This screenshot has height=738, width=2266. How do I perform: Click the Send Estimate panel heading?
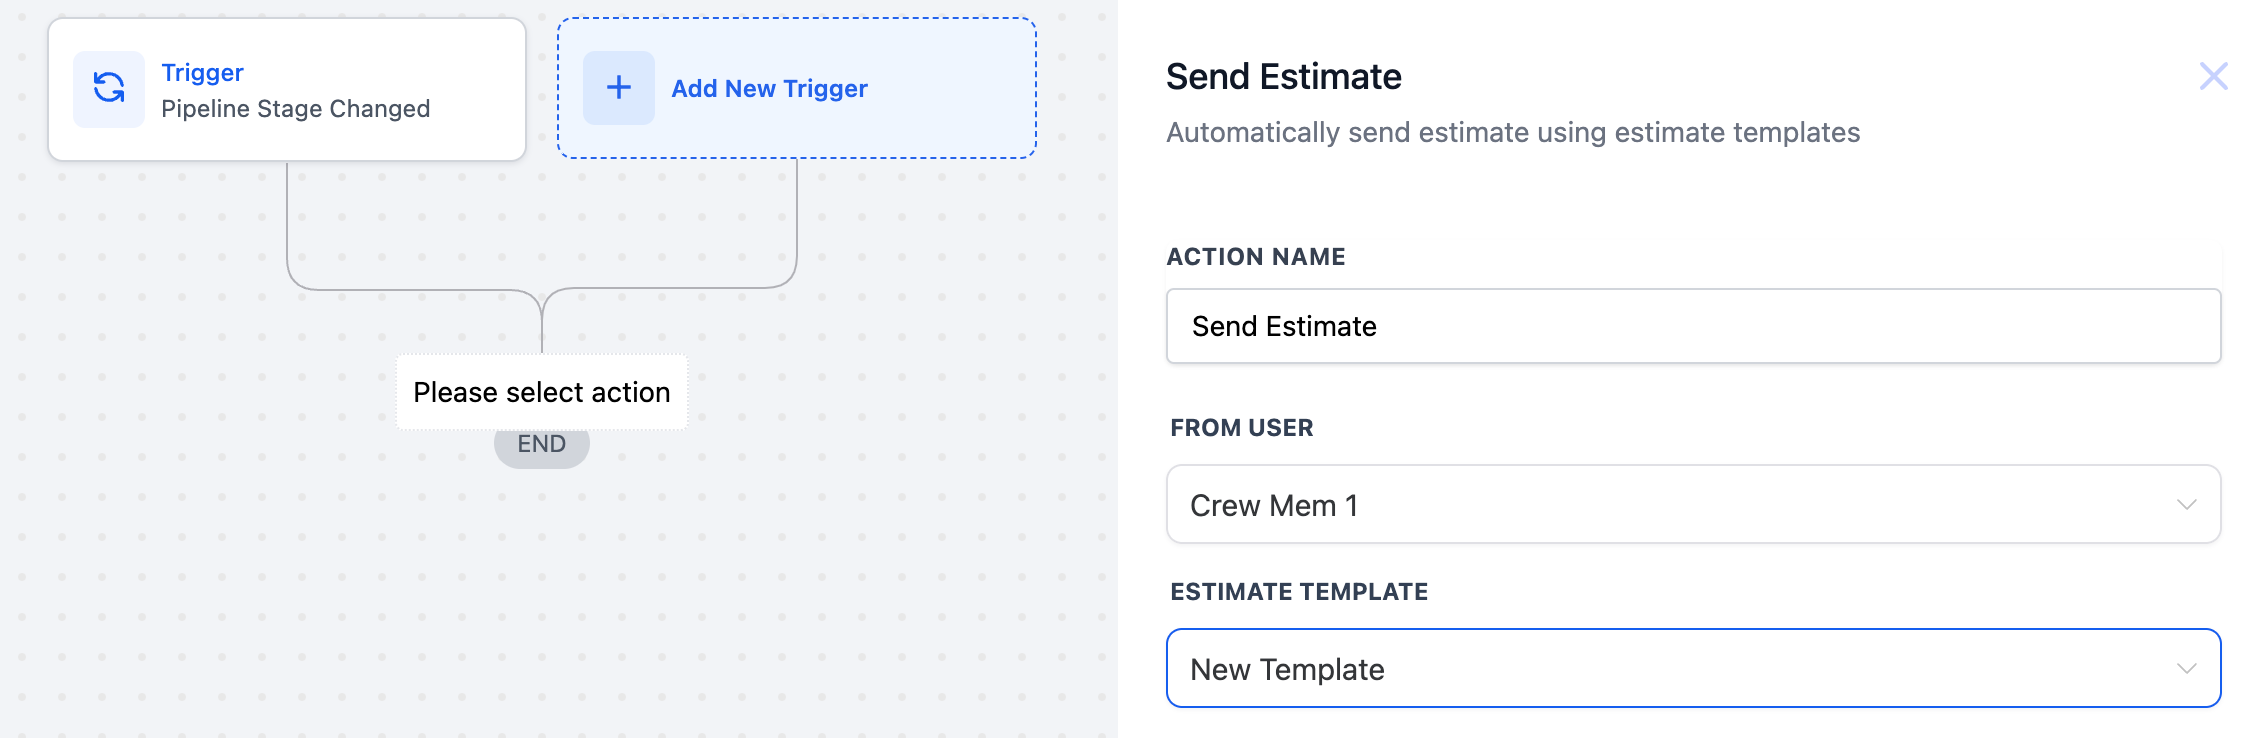(1283, 77)
